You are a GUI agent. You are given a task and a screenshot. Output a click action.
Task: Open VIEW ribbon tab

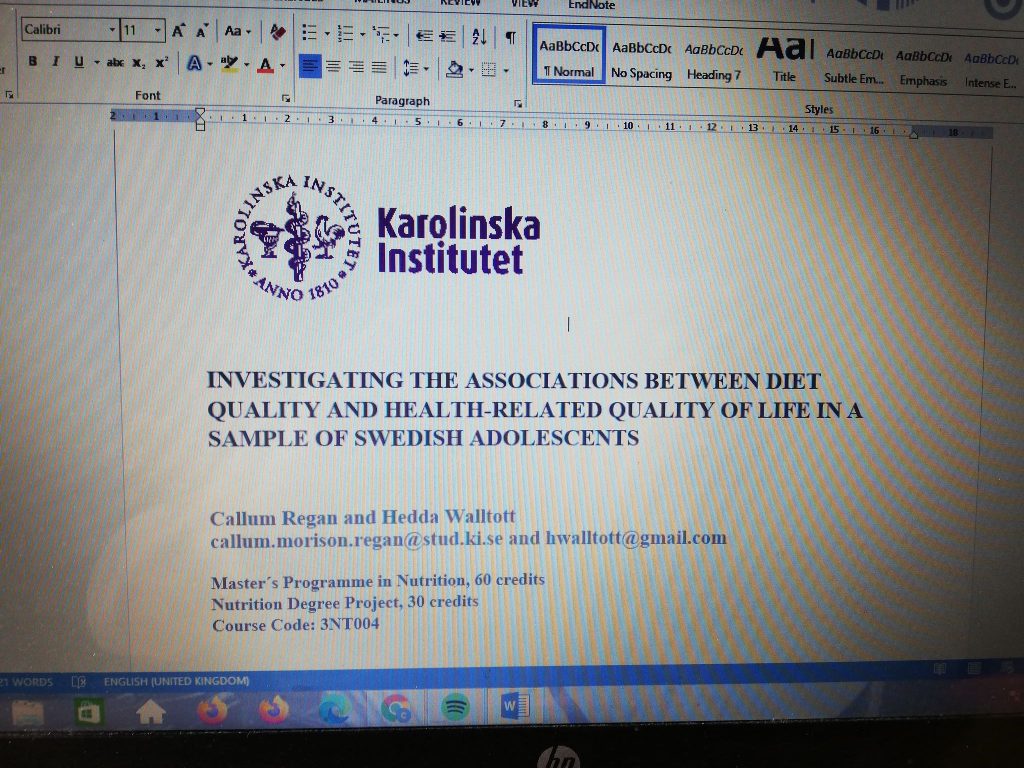pos(524,4)
